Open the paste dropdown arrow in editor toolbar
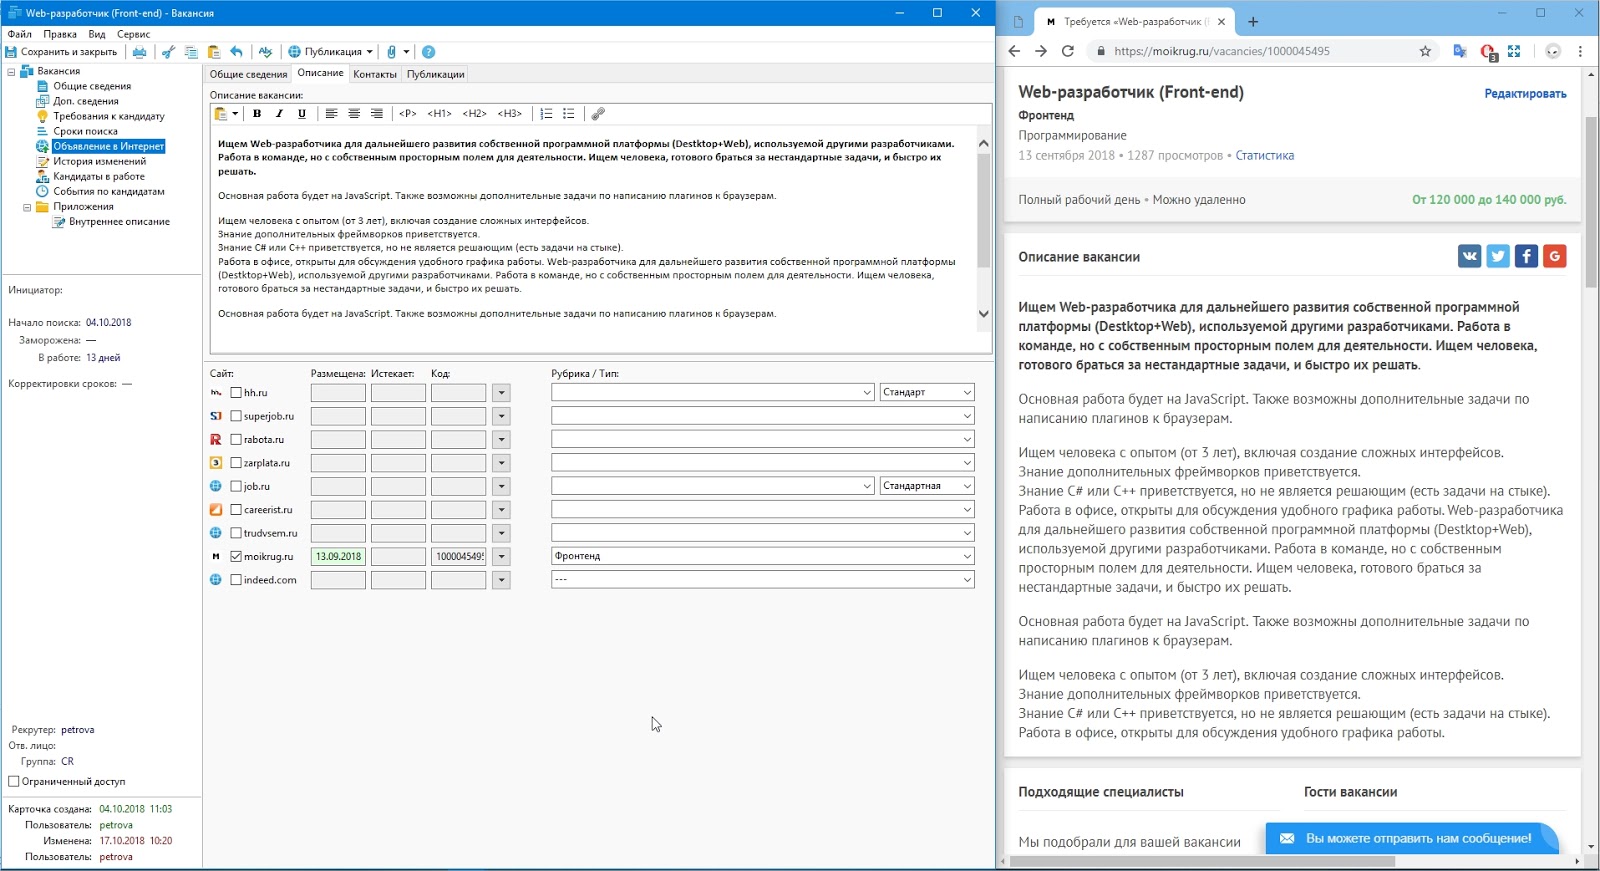 235,114
